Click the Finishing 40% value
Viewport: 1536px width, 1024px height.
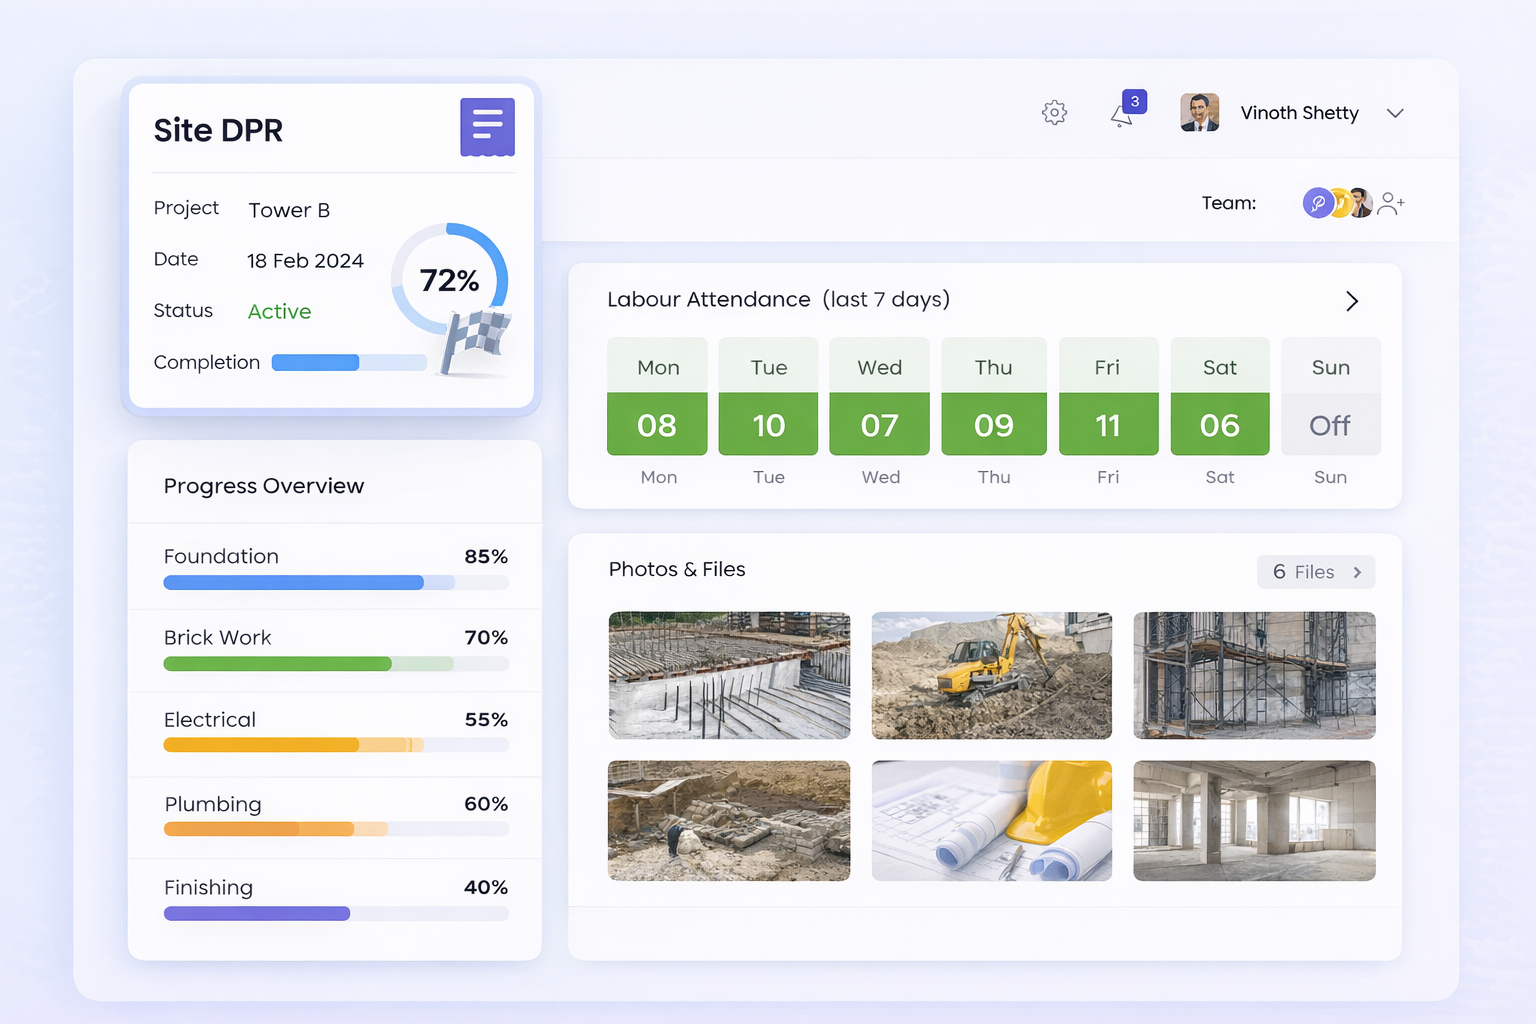(x=486, y=887)
